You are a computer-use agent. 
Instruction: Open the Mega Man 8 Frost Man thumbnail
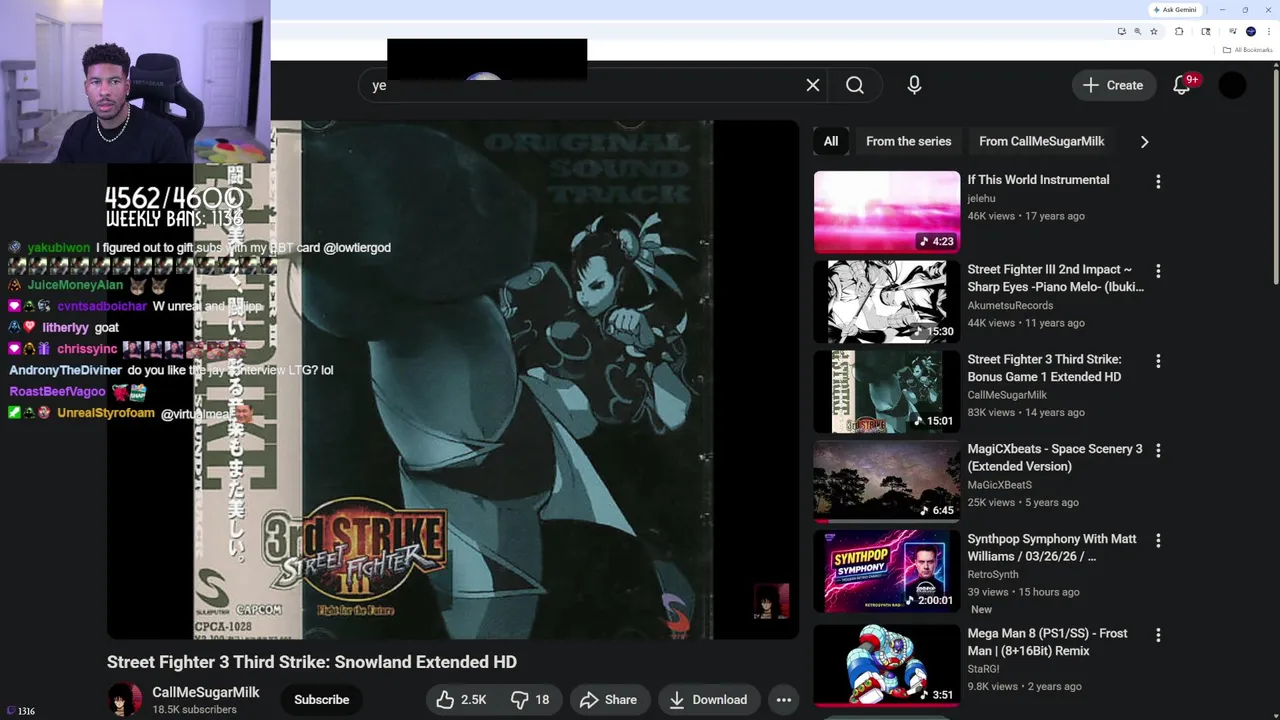pyautogui.click(x=887, y=665)
